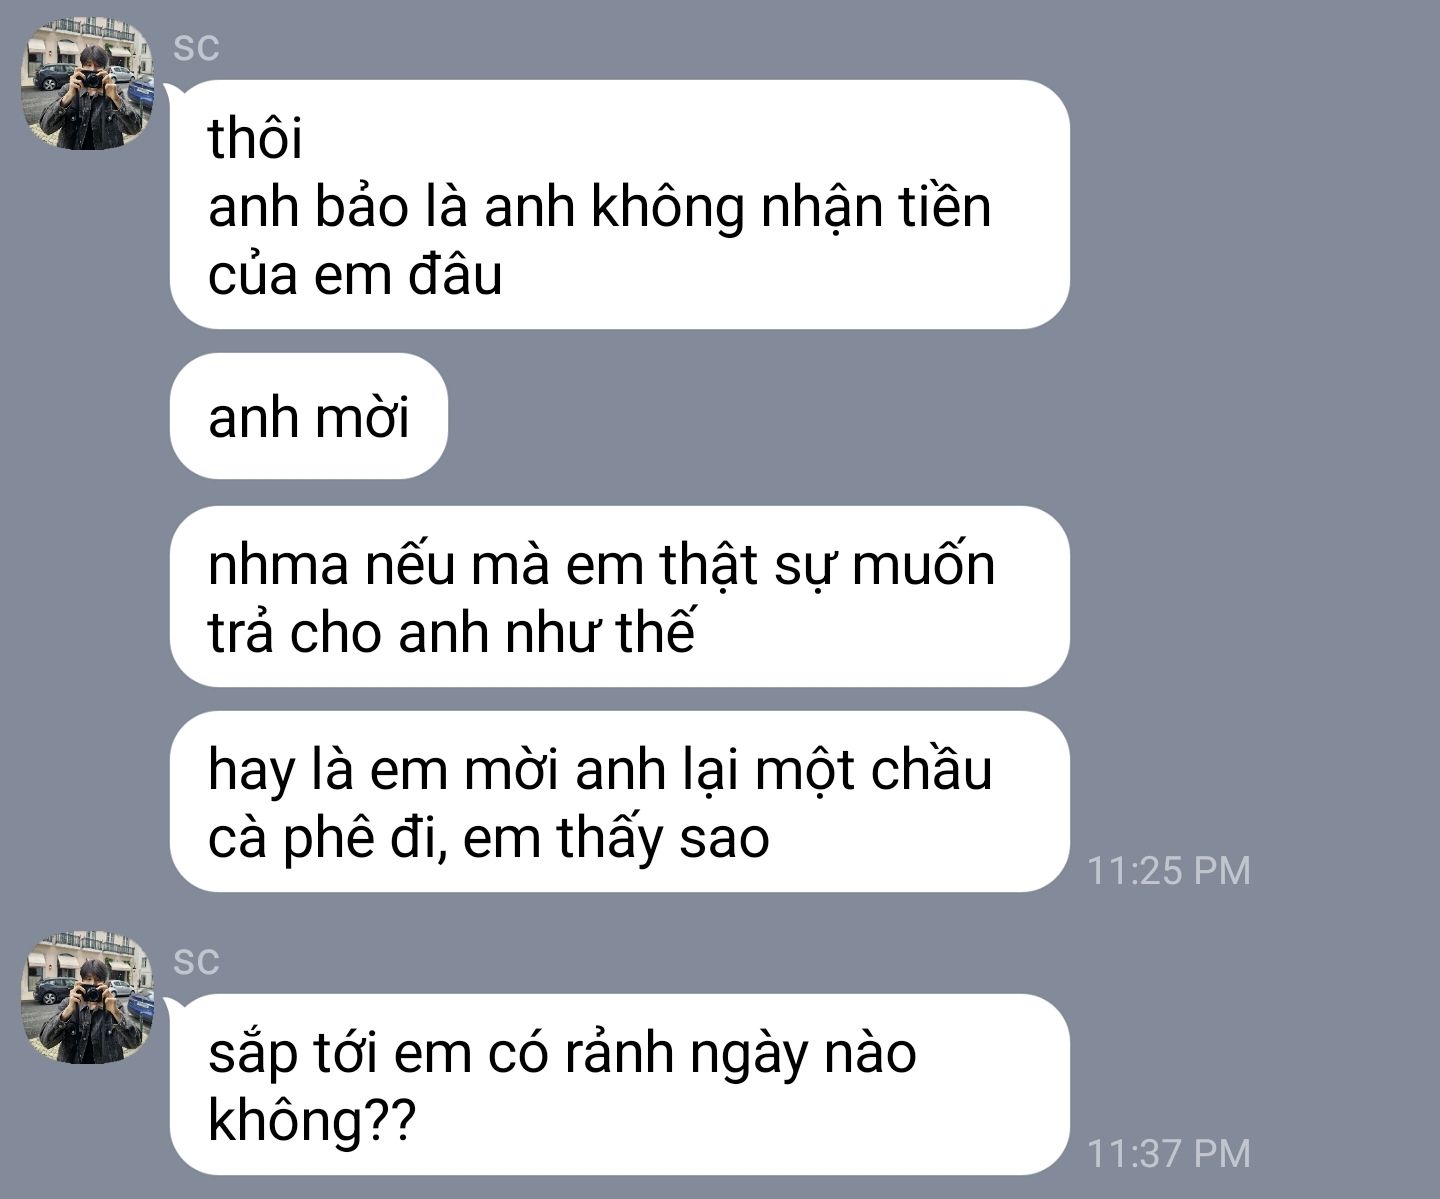This screenshot has width=1440, height=1199.
Task: Click the word "thôi" in the first bubble
Action: coord(255,138)
